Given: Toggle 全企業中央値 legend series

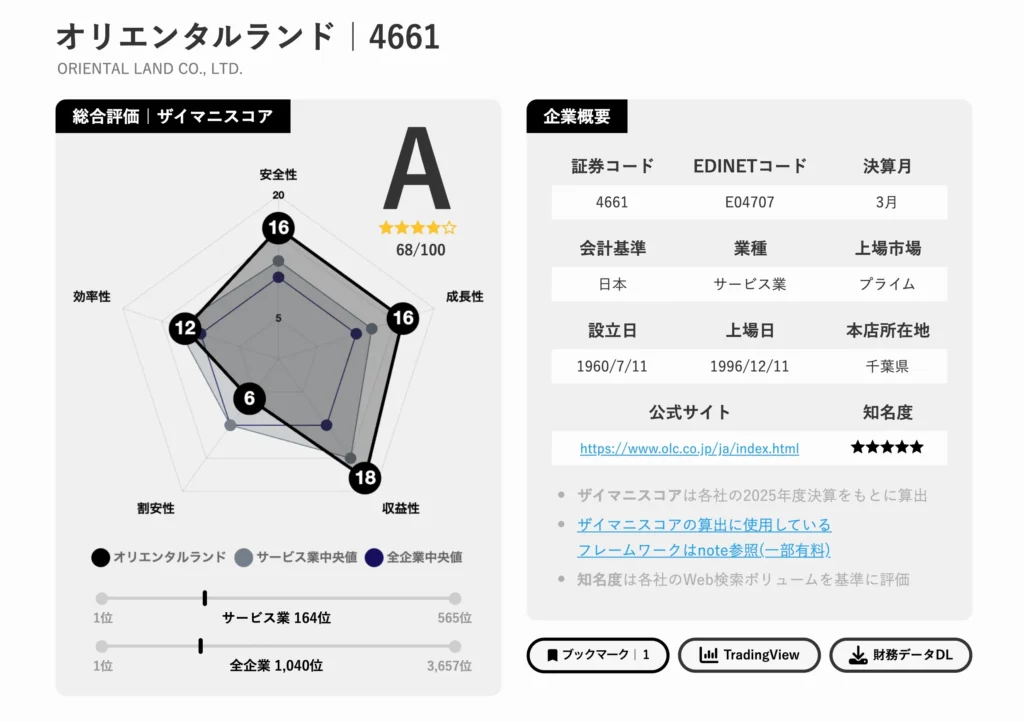Looking at the screenshot, I should tap(413, 557).
